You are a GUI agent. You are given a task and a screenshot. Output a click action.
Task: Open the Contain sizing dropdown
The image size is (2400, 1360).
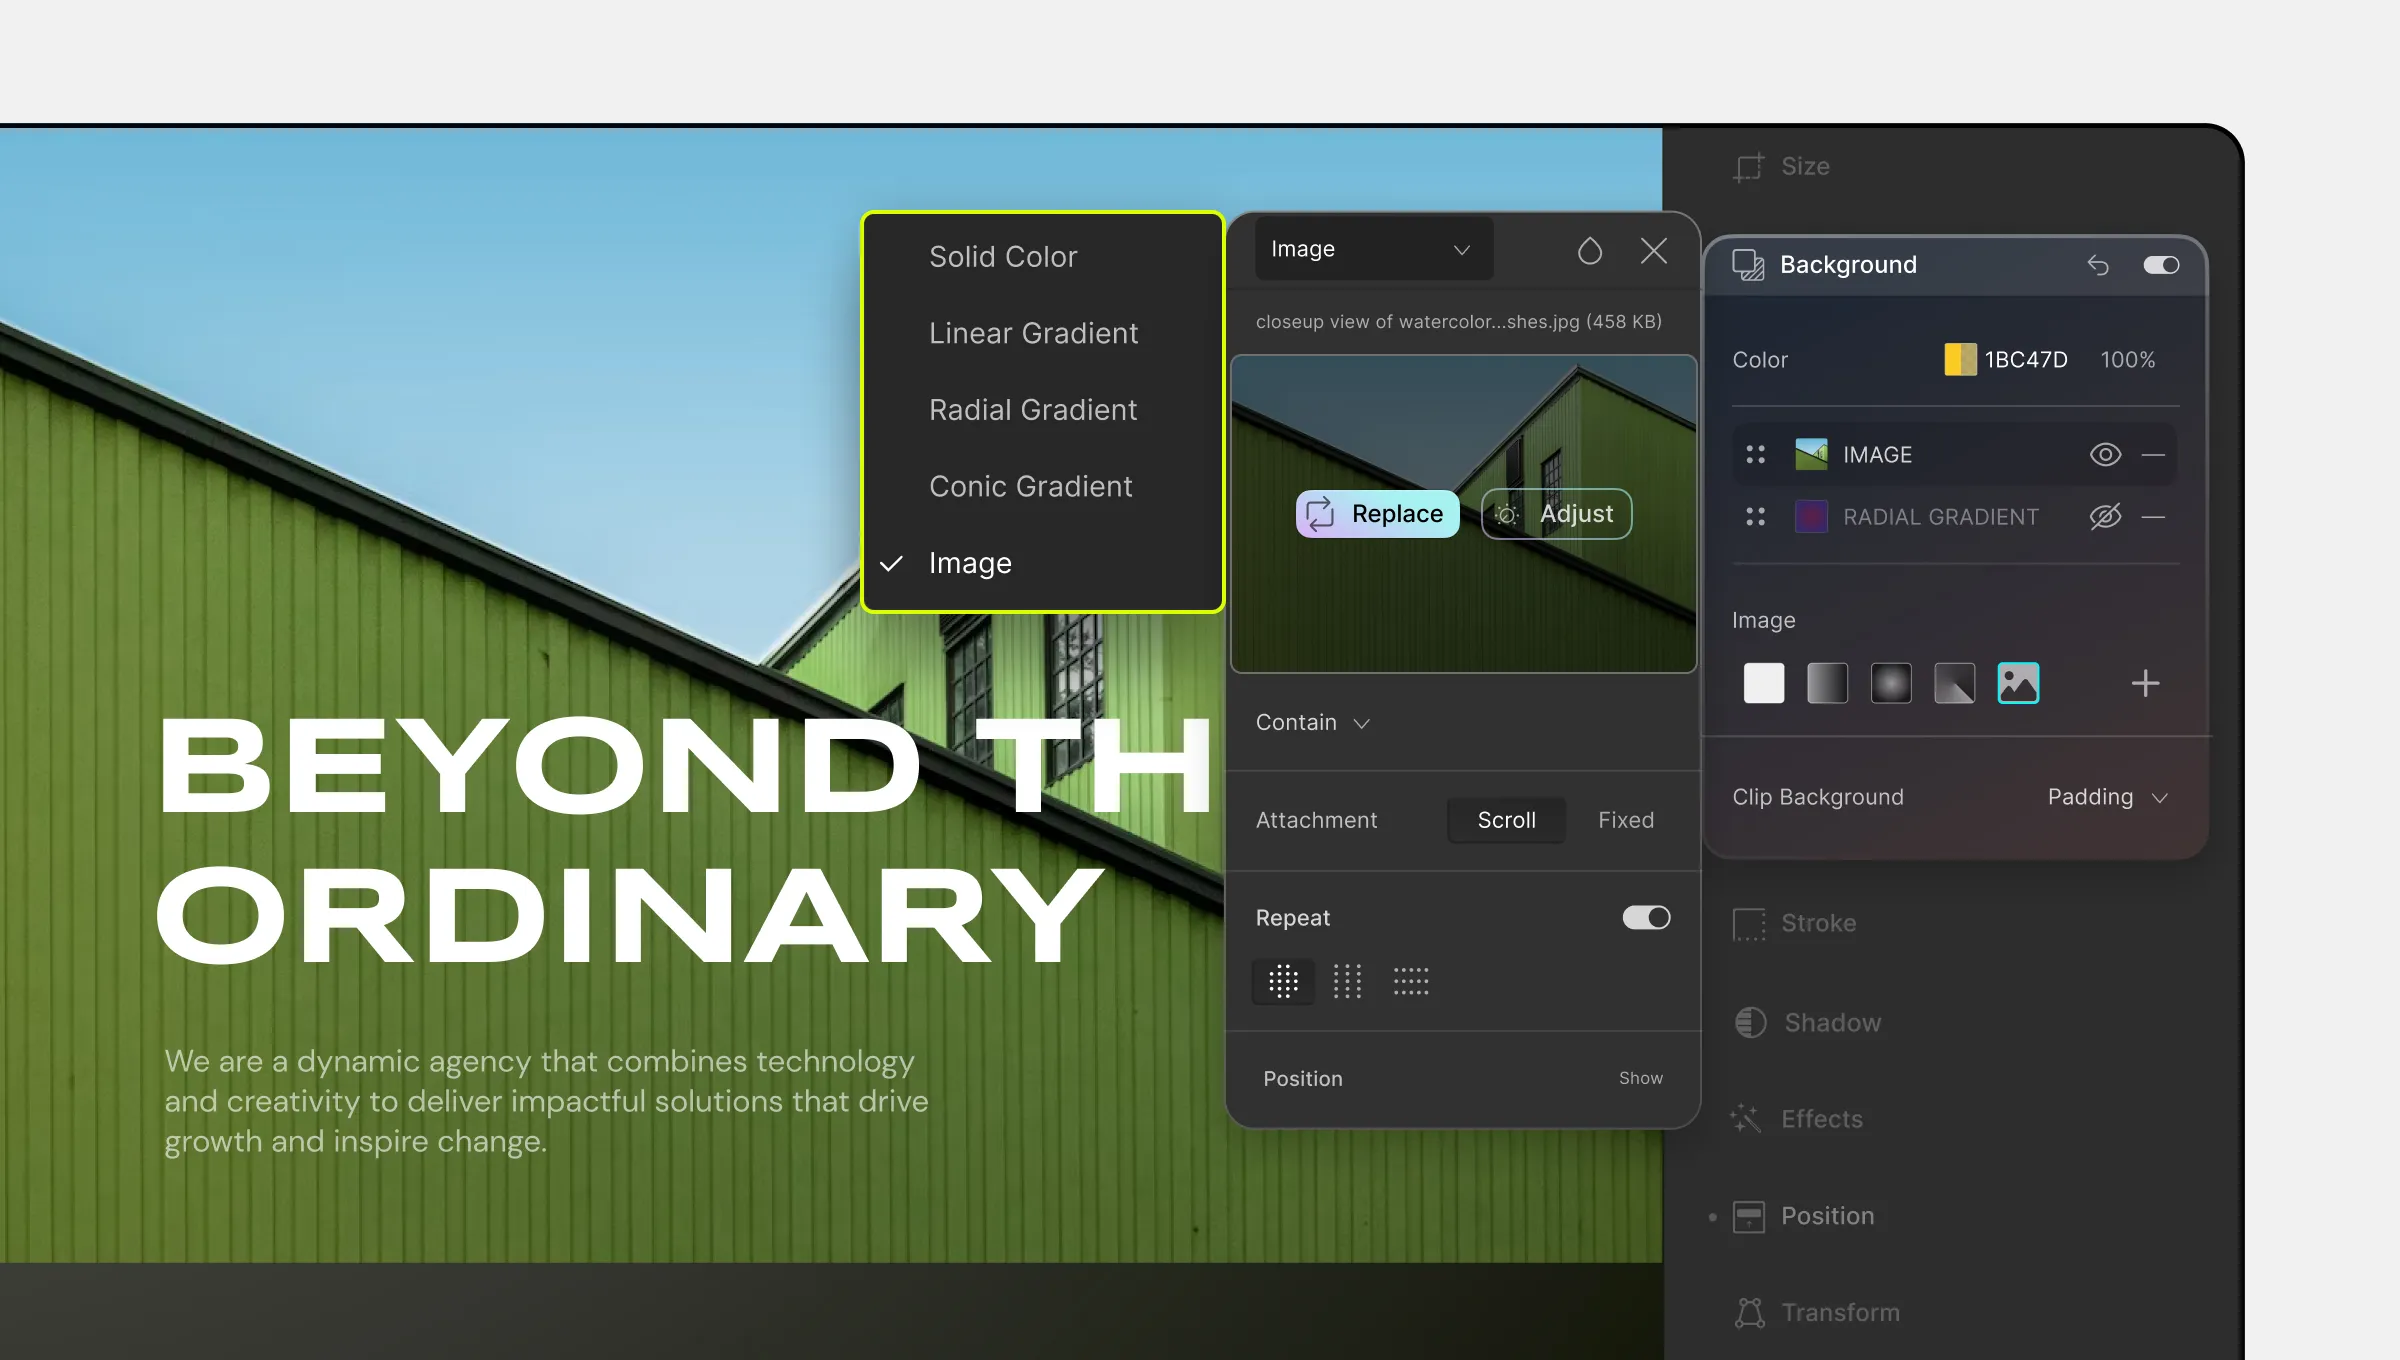click(1312, 722)
